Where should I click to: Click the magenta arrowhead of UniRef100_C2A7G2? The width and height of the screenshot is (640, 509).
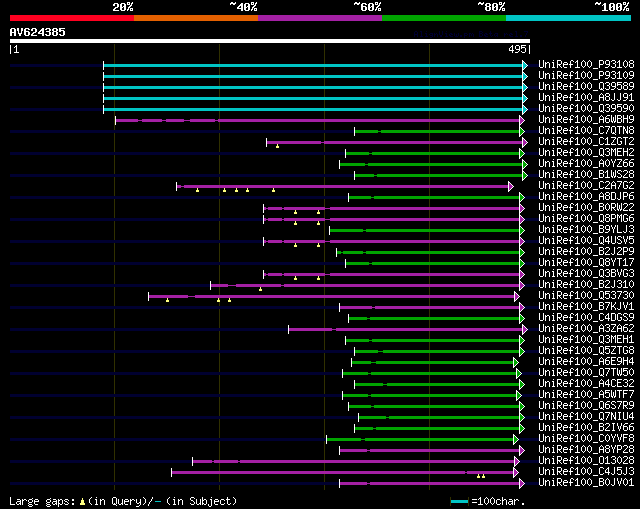pyautogui.click(x=511, y=187)
